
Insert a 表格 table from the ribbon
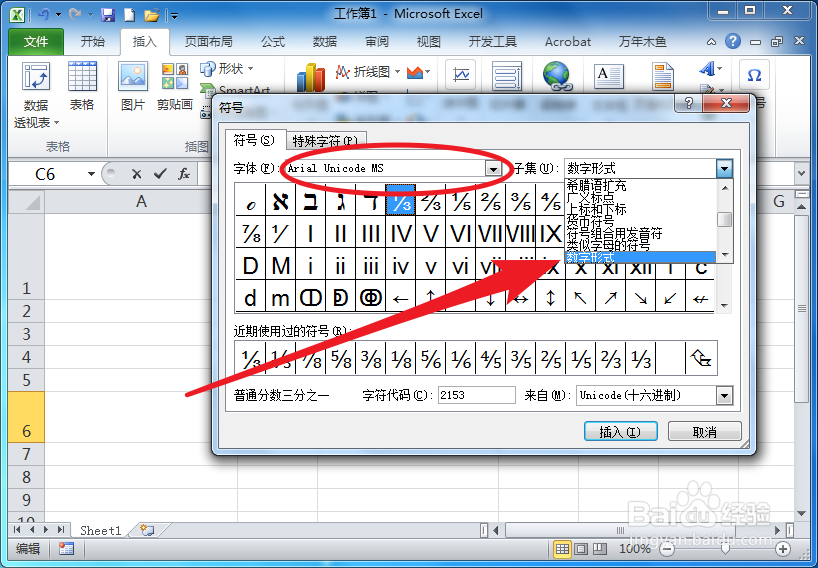82,86
